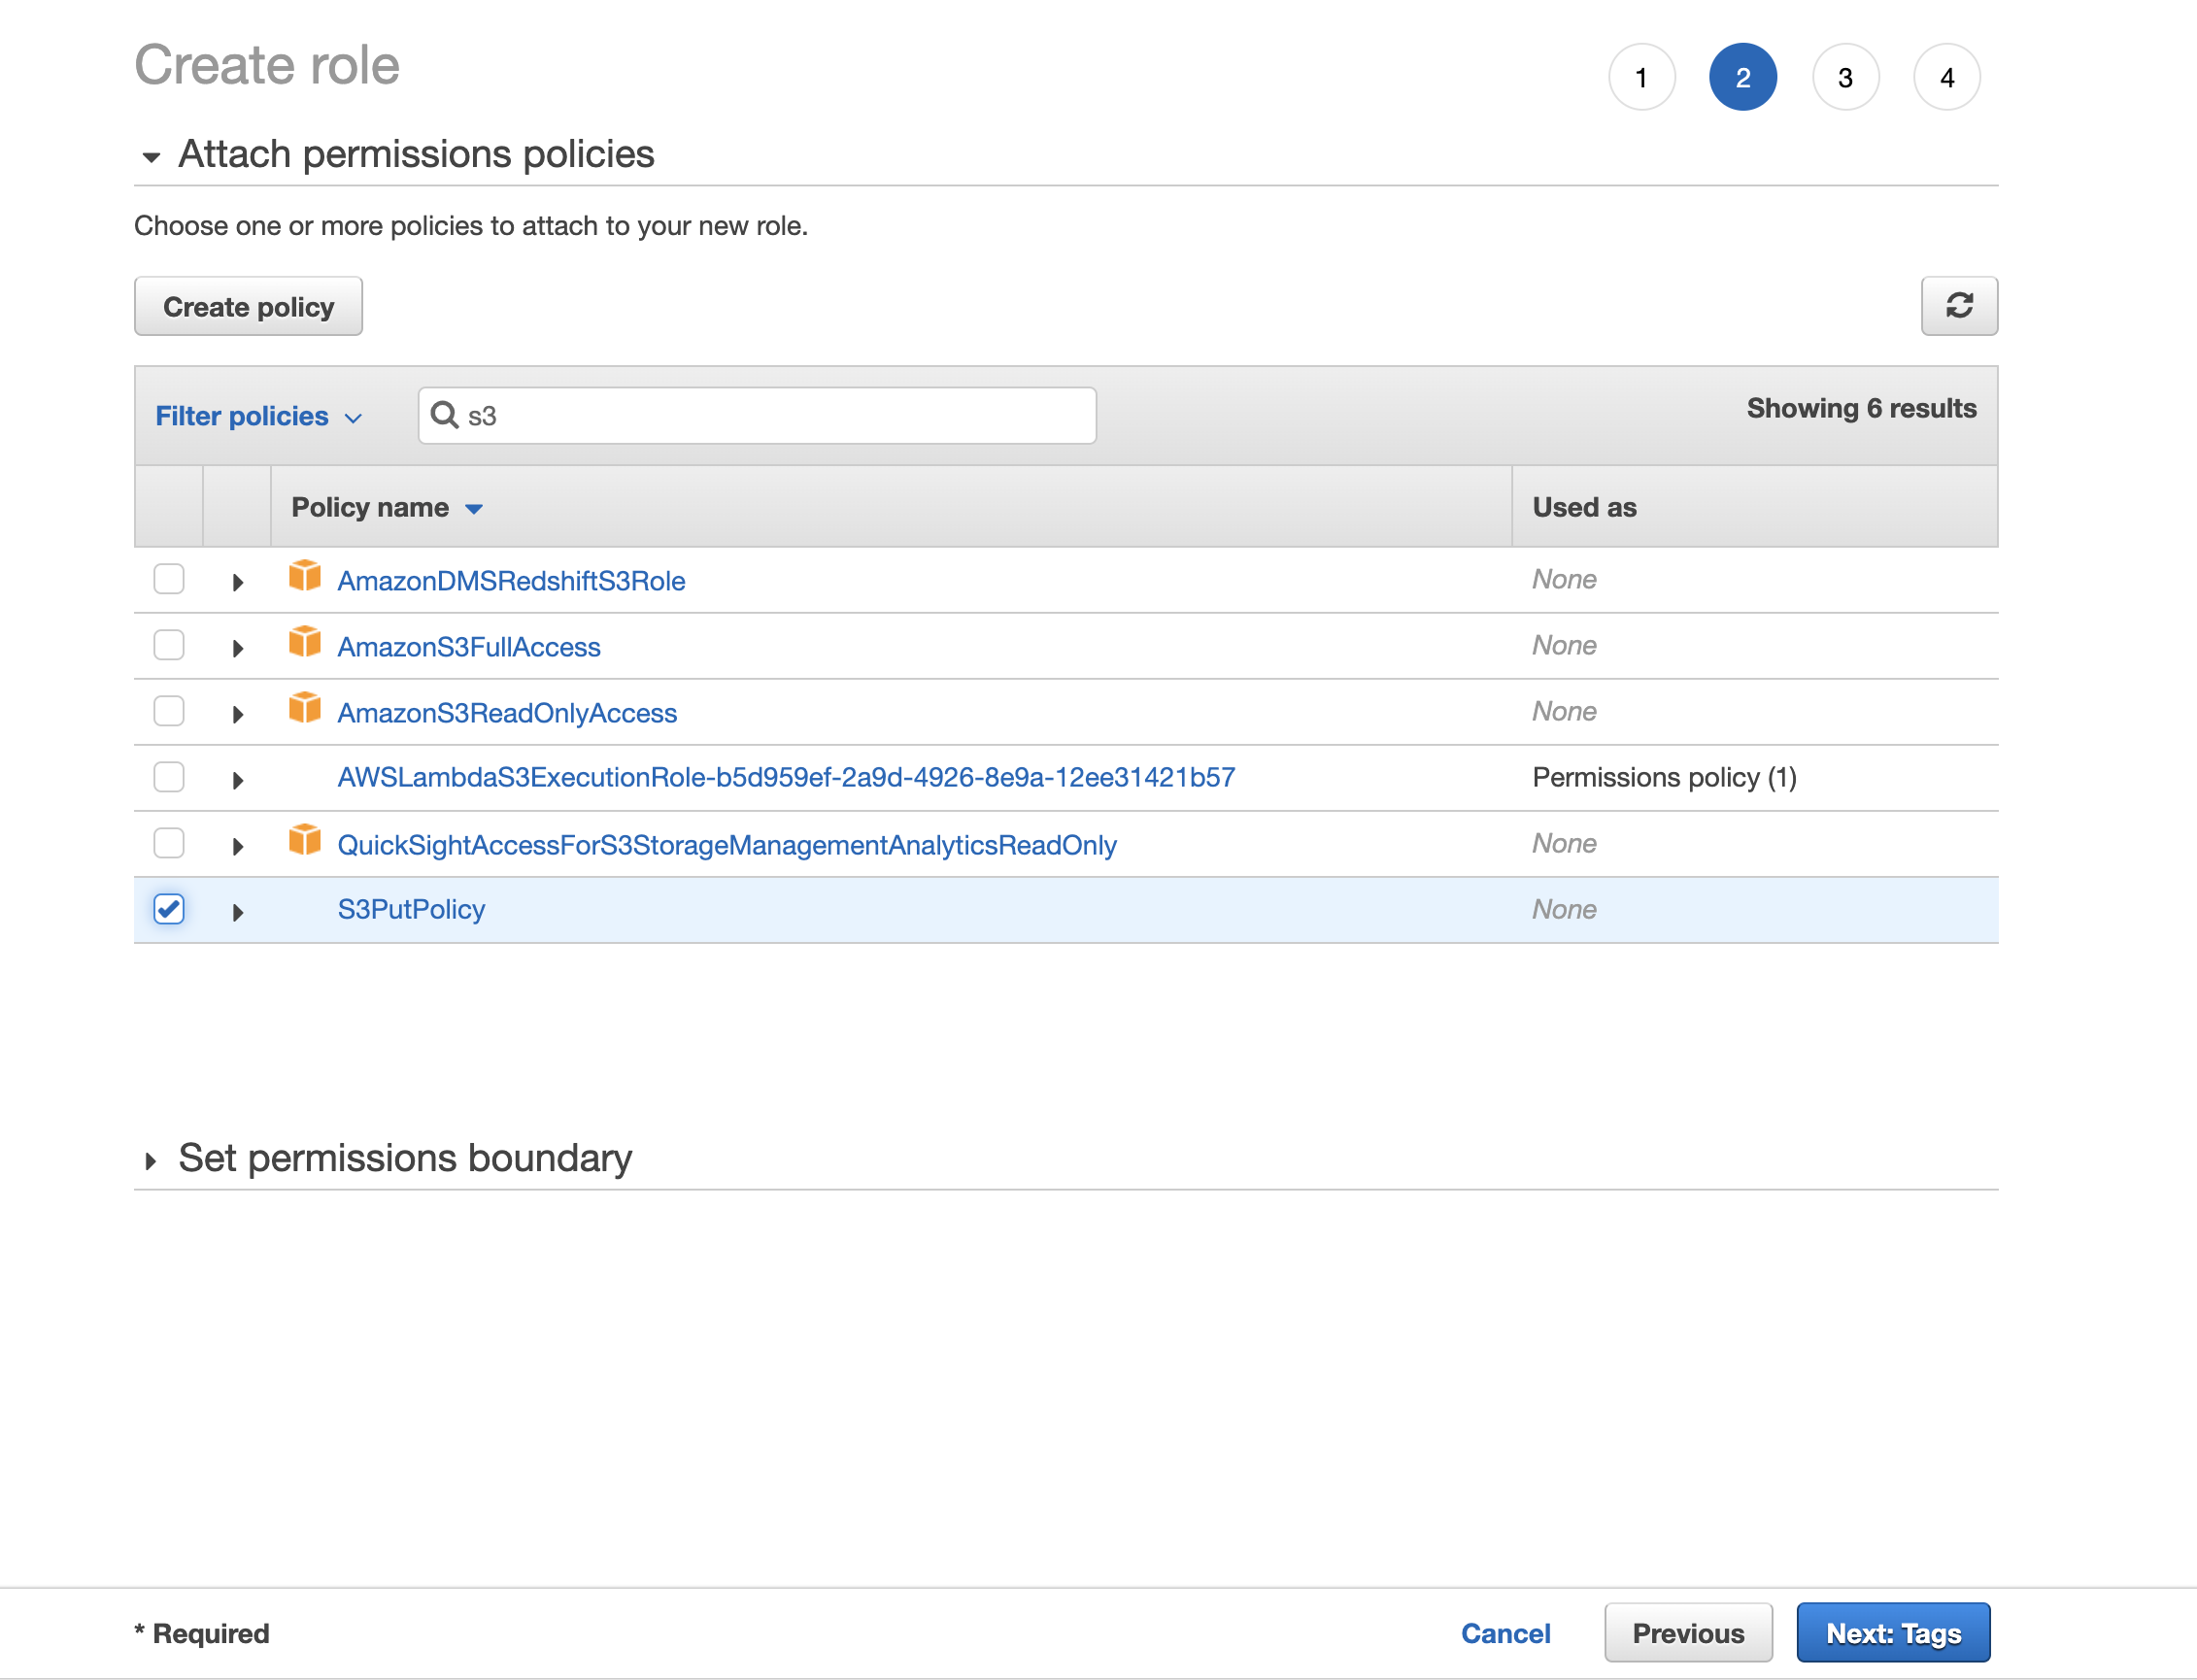
Task: Click the Create policy button icon
Action: (249, 307)
